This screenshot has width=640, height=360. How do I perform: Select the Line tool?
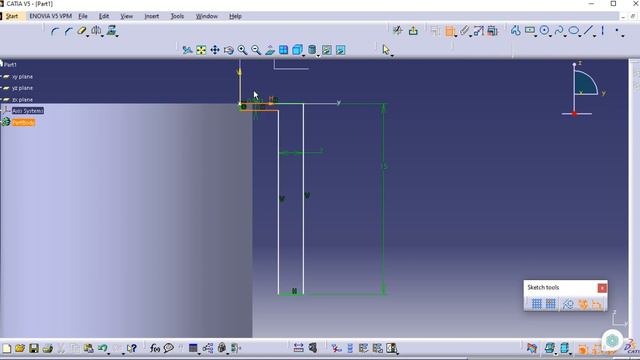click(588, 30)
